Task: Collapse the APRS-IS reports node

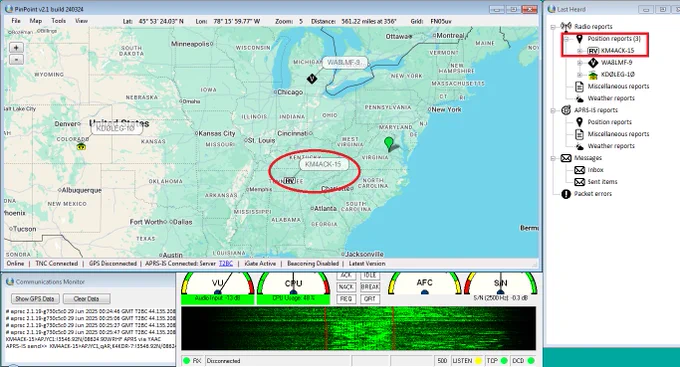Action: [553, 111]
